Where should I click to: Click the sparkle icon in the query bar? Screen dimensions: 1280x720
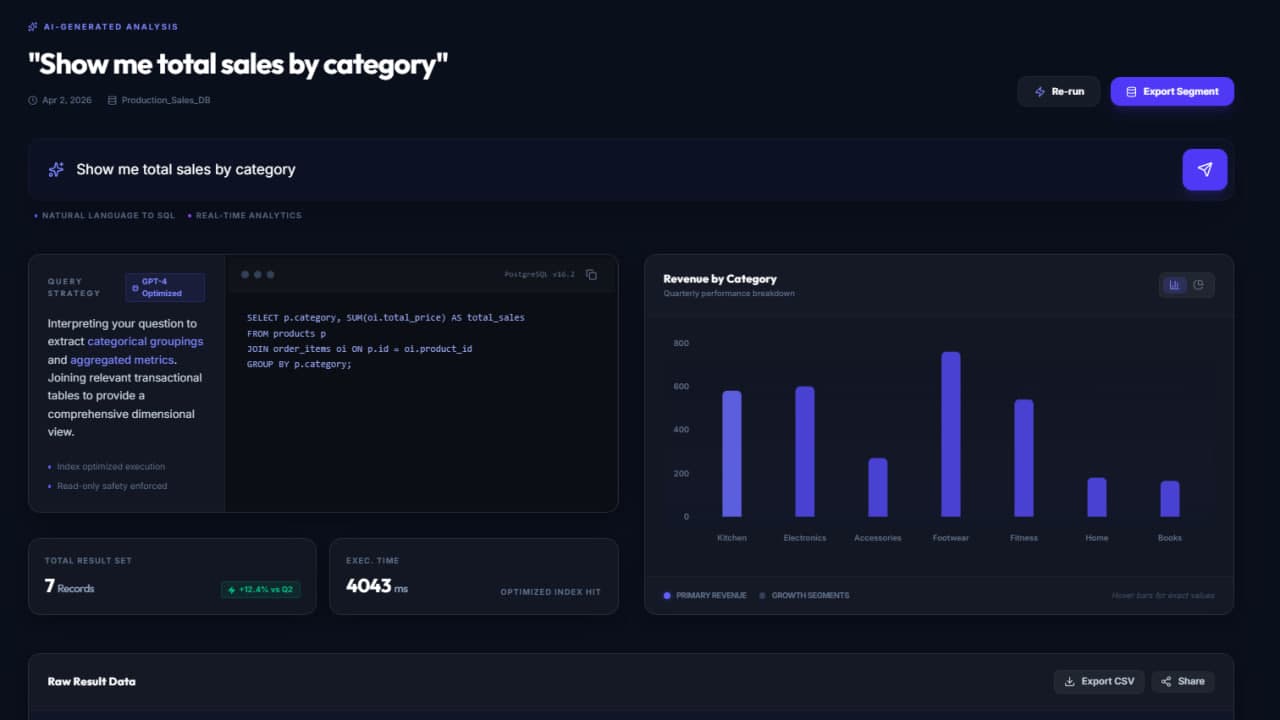pos(56,170)
